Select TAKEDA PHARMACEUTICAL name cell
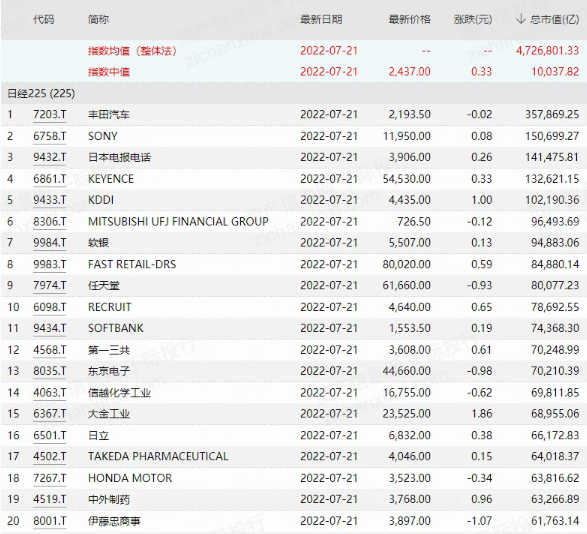 [x=158, y=456]
